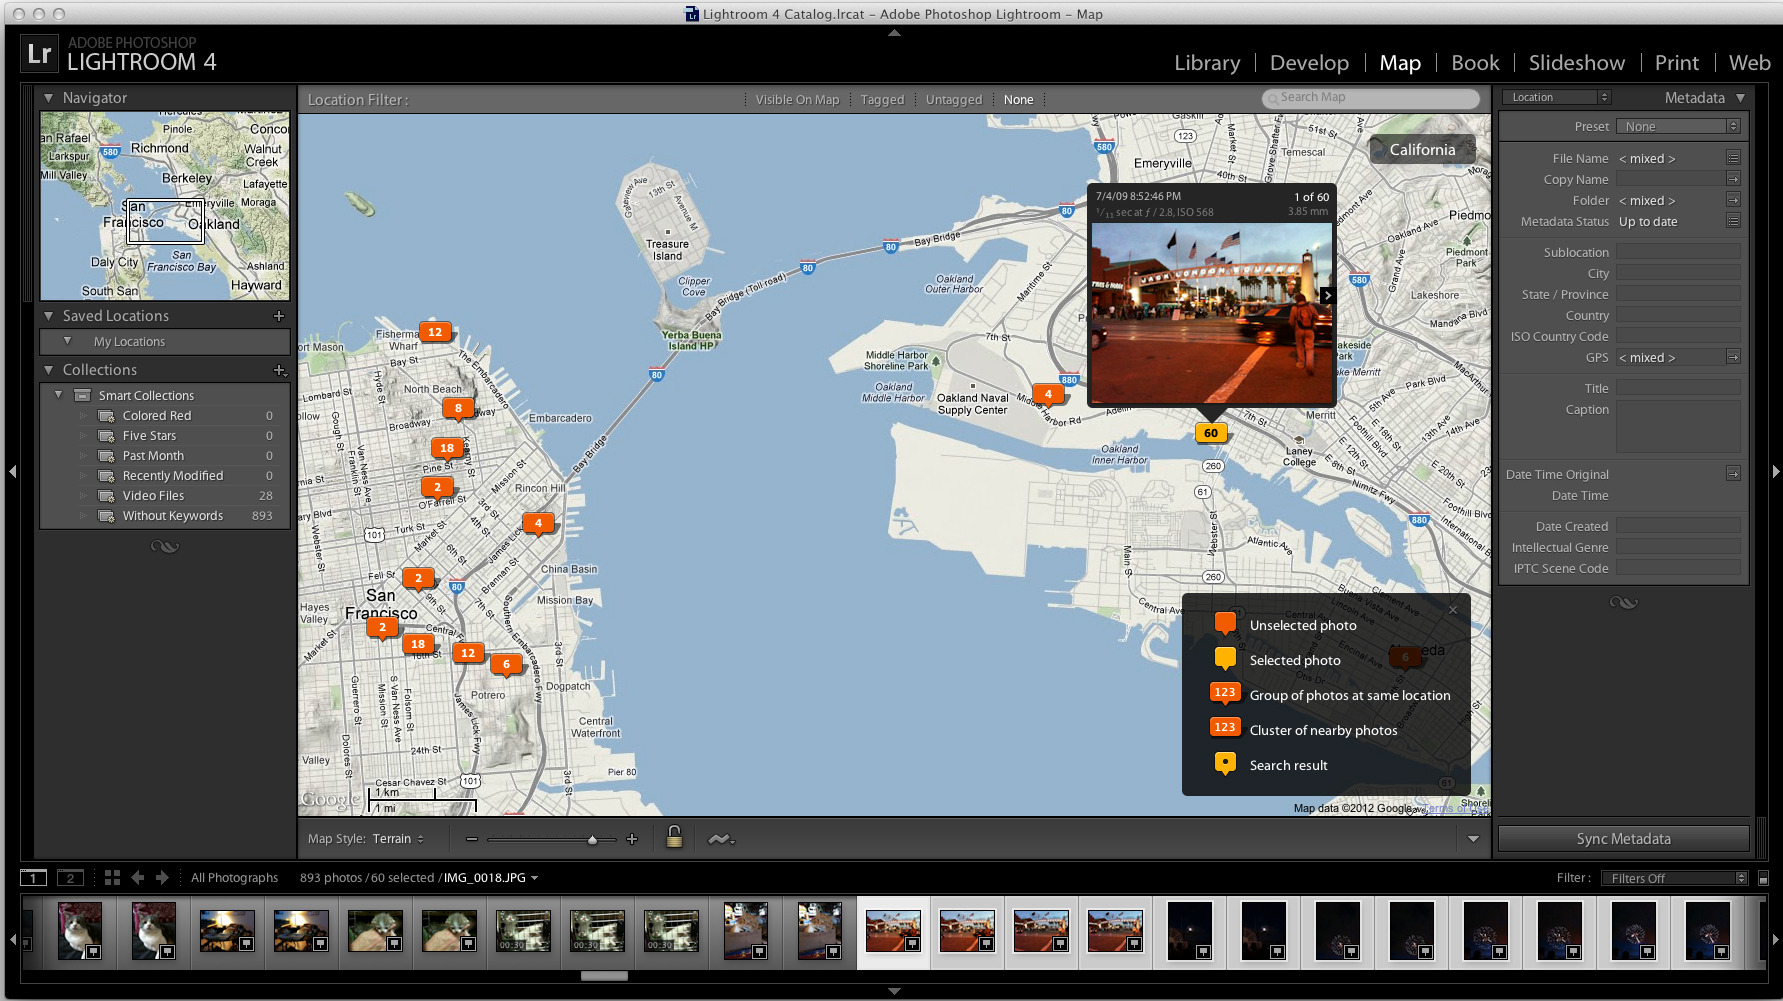This screenshot has height=1001, width=1783.
Task: Hide the right panel group
Action: pyautogui.click(x=1775, y=471)
